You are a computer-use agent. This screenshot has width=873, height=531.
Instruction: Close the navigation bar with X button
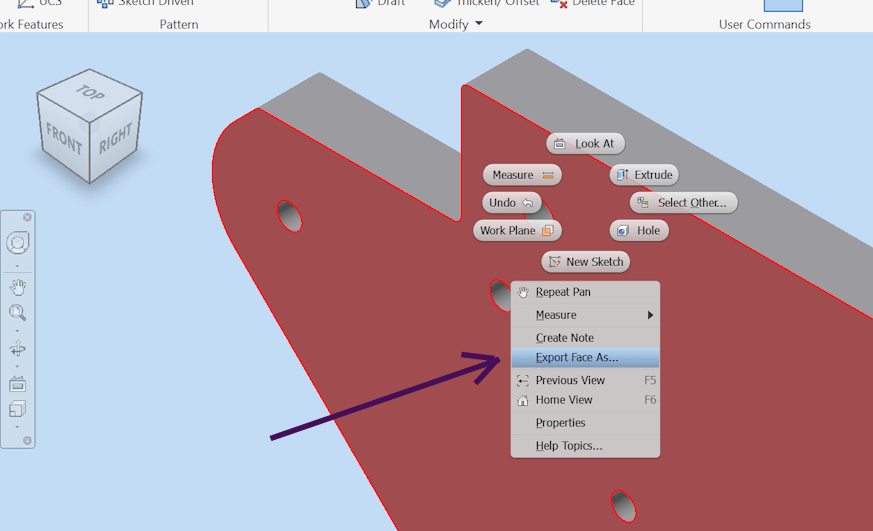click(27, 217)
